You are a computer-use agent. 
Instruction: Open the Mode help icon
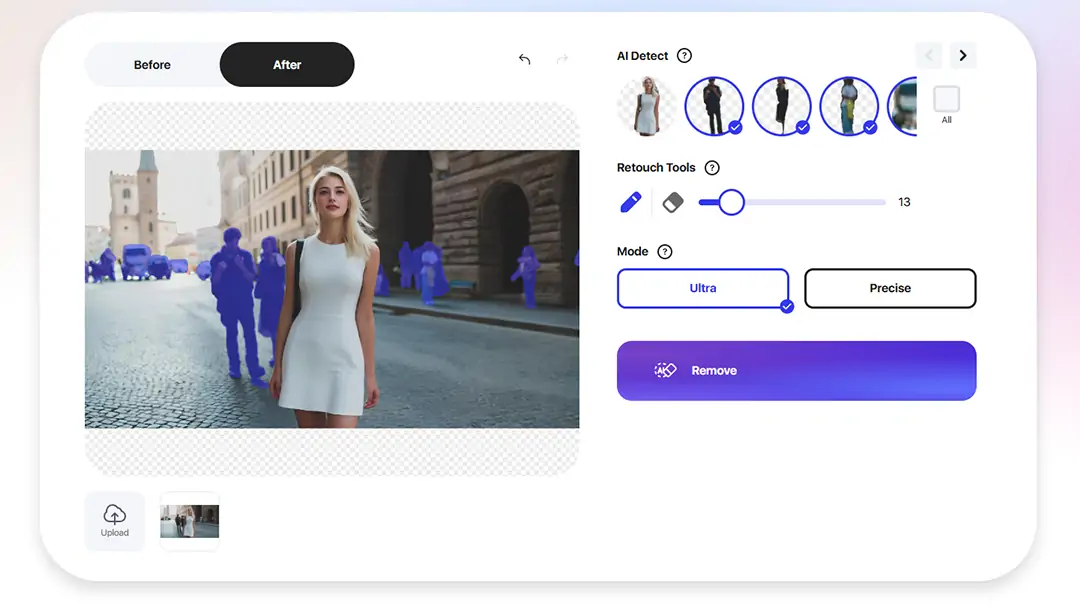pyautogui.click(x=665, y=251)
